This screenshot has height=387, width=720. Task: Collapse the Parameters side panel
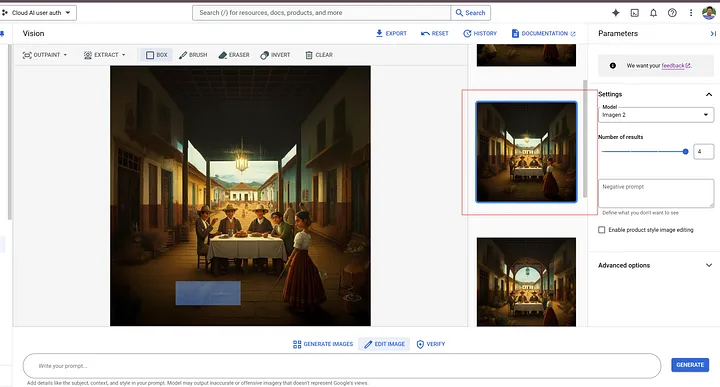click(713, 34)
